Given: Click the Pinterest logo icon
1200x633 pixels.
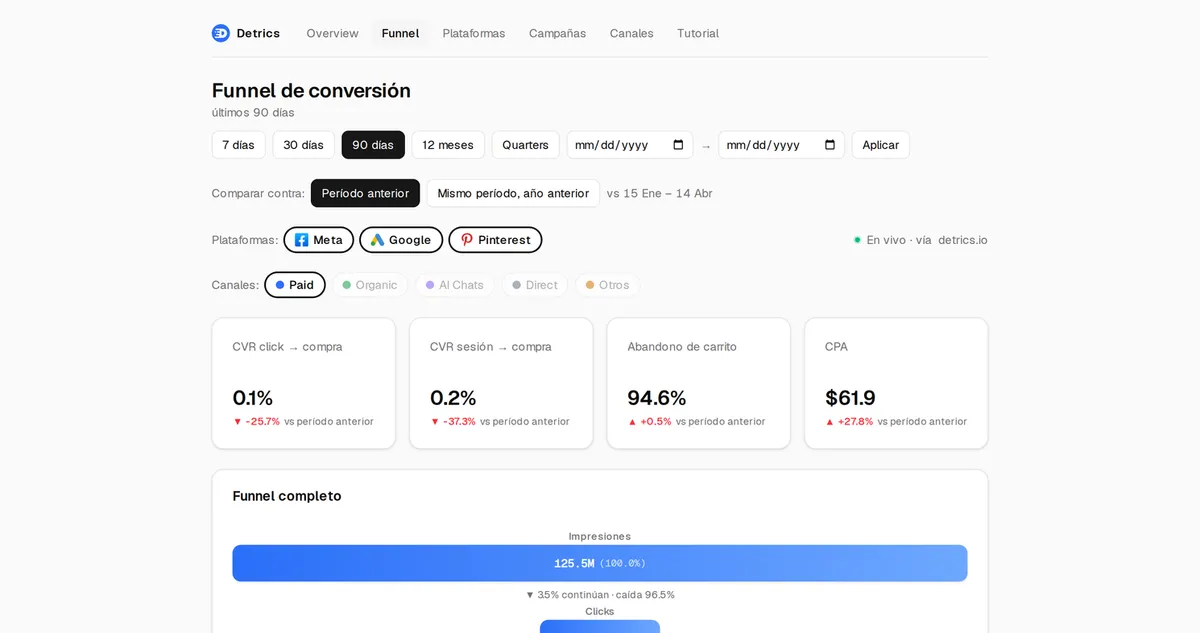Looking at the screenshot, I should point(466,240).
